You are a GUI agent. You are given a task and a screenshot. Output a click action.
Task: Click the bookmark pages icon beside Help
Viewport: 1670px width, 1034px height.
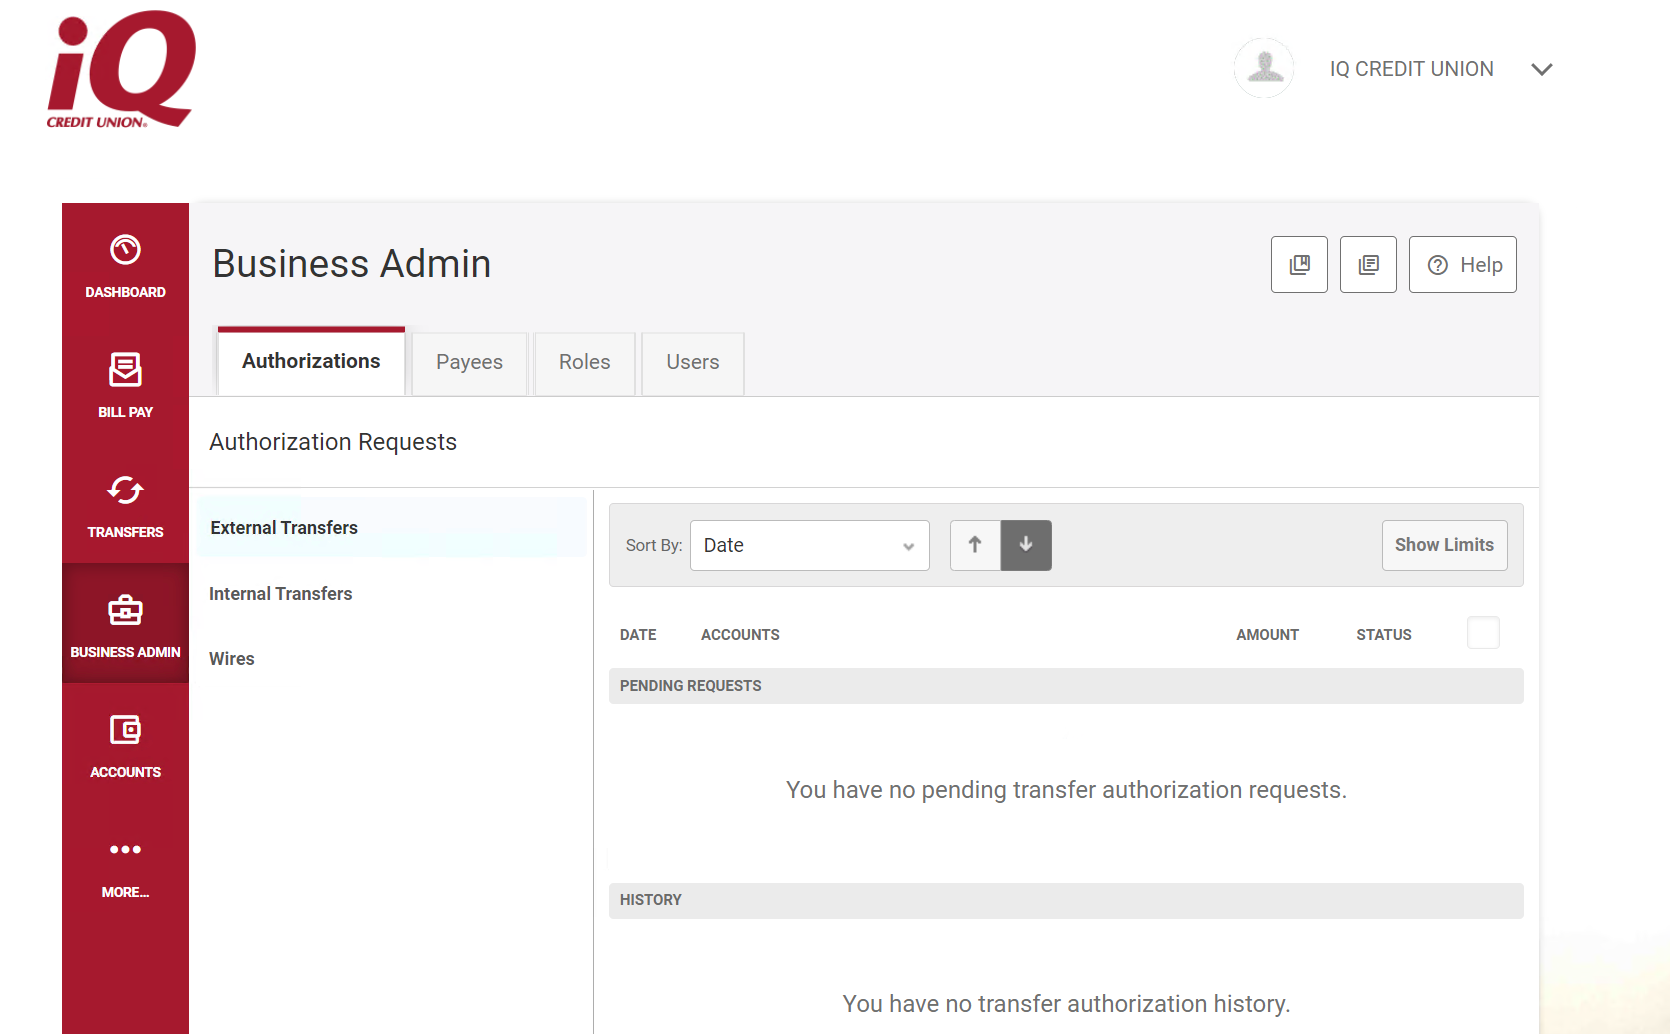pyautogui.click(x=1299, y=265)
